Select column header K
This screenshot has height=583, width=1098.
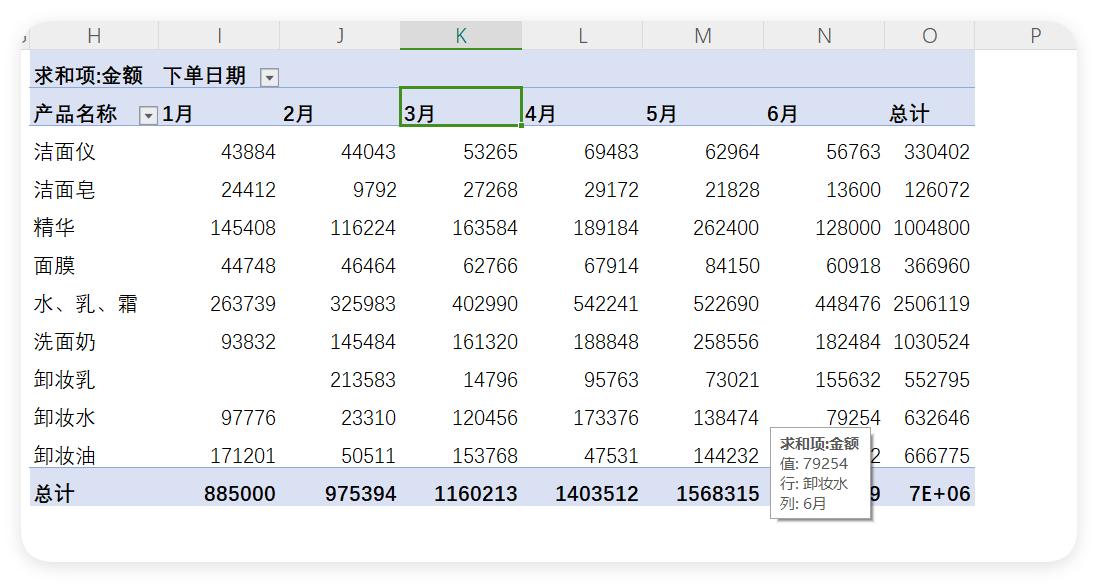tap(461, 36)
